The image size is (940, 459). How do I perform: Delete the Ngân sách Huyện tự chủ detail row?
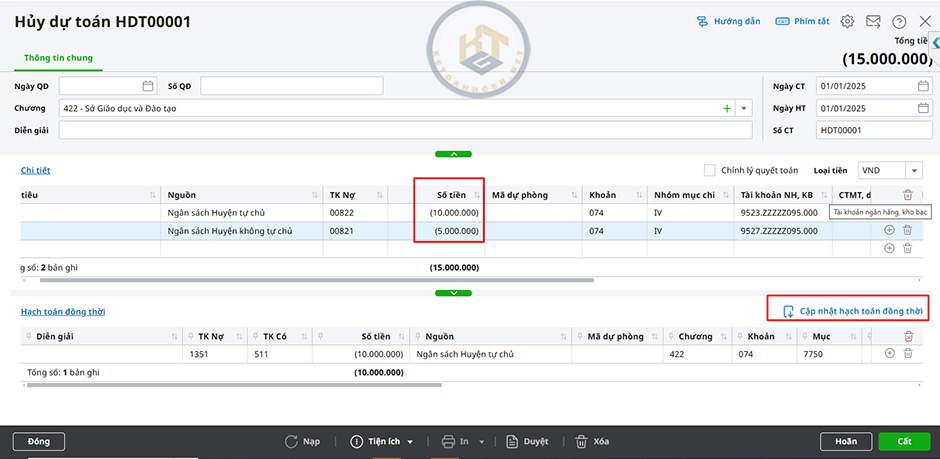pyautogui.click(x=908, y=213)
